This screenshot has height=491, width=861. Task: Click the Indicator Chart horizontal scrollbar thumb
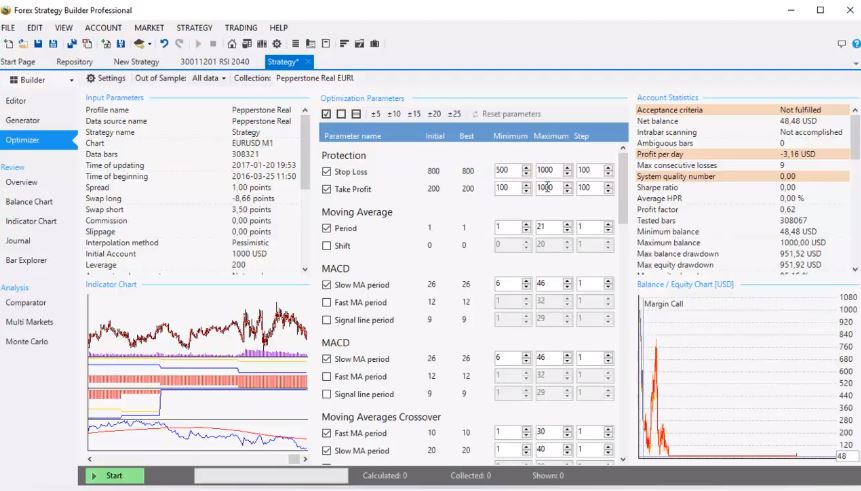(294, 459)
